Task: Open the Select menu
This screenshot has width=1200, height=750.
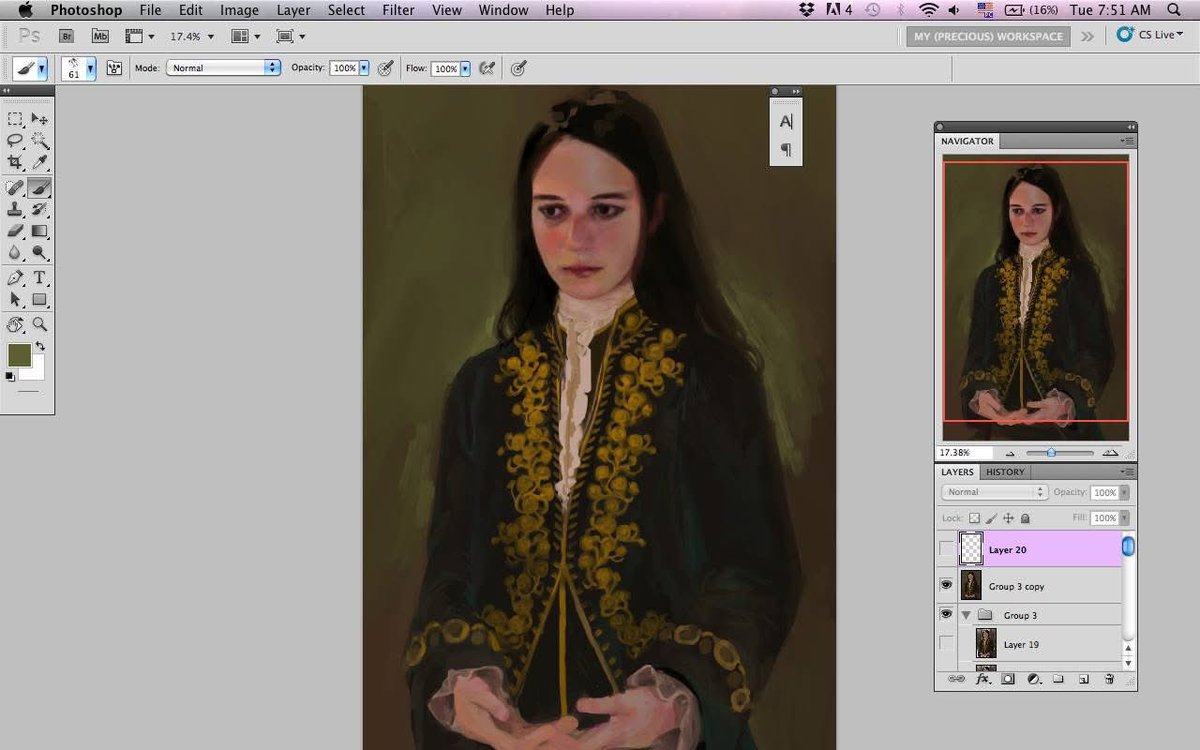Action: [346, 10]
